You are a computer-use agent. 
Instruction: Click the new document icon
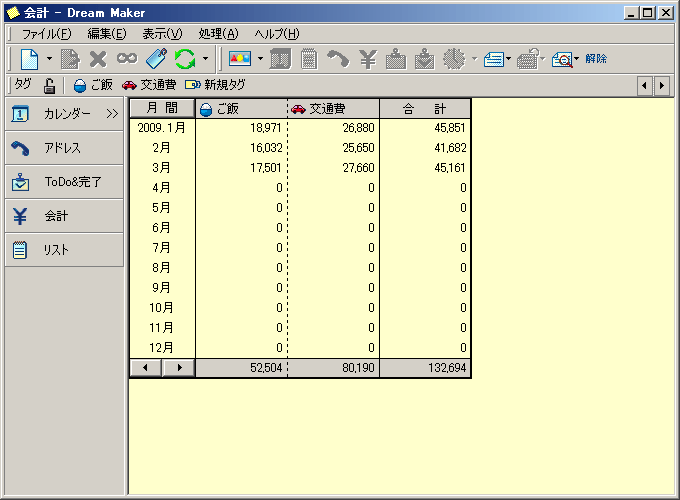[29, 59]
